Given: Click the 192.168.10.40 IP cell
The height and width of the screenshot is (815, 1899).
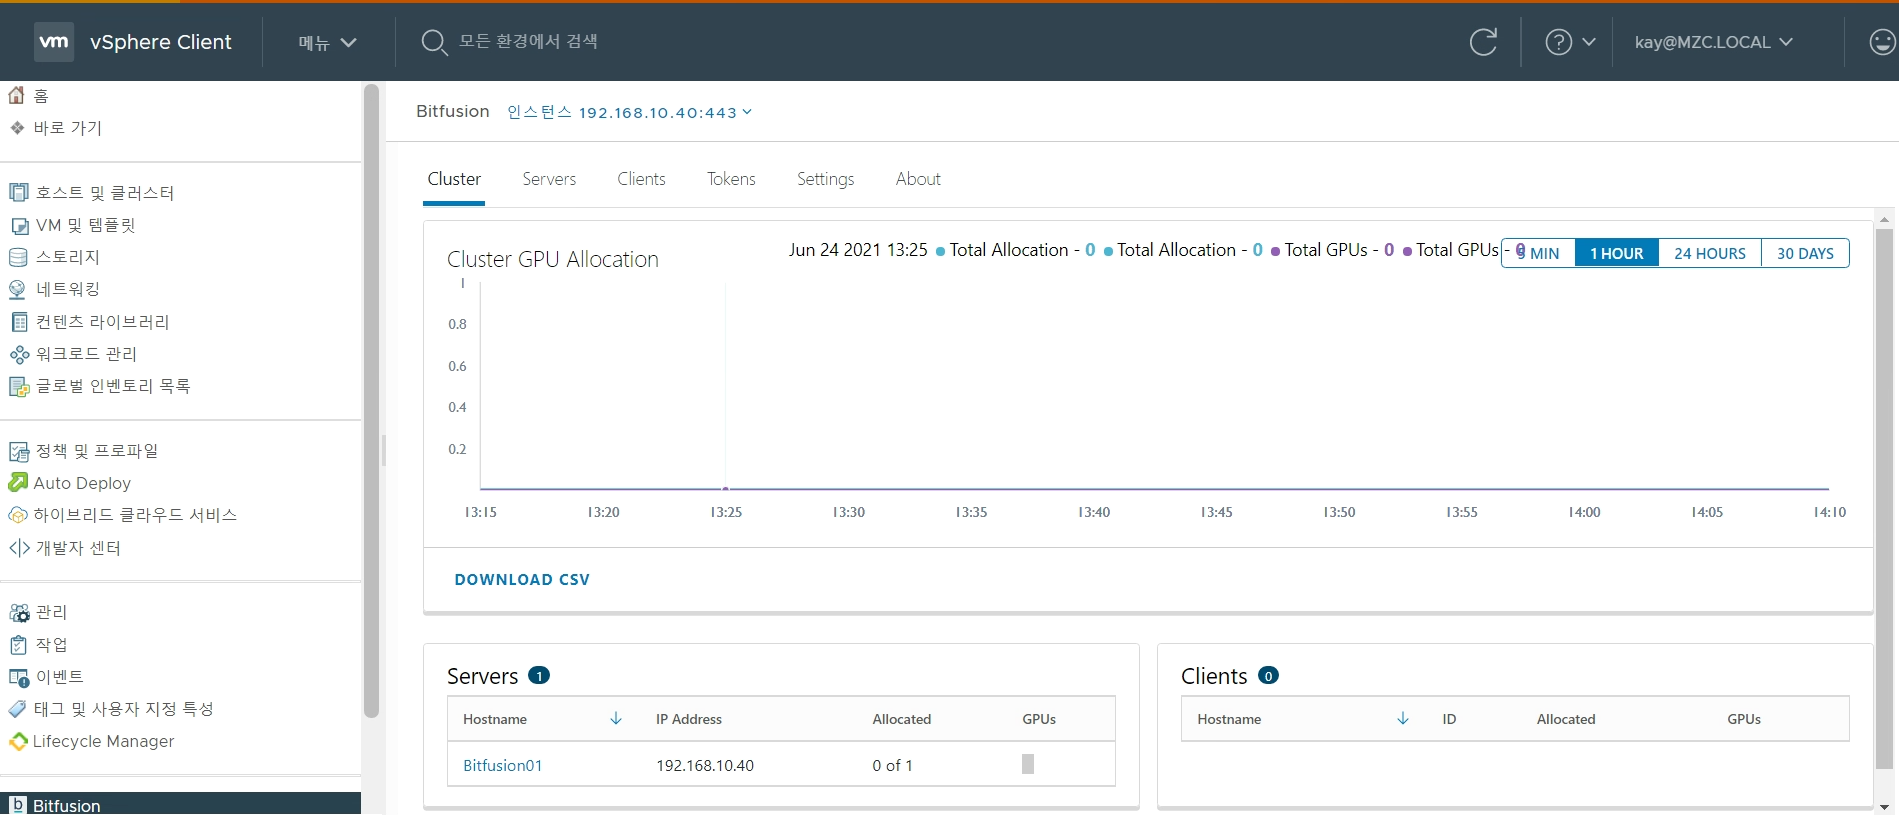Looking at the screenshot, I should click(x=705, y=765).
